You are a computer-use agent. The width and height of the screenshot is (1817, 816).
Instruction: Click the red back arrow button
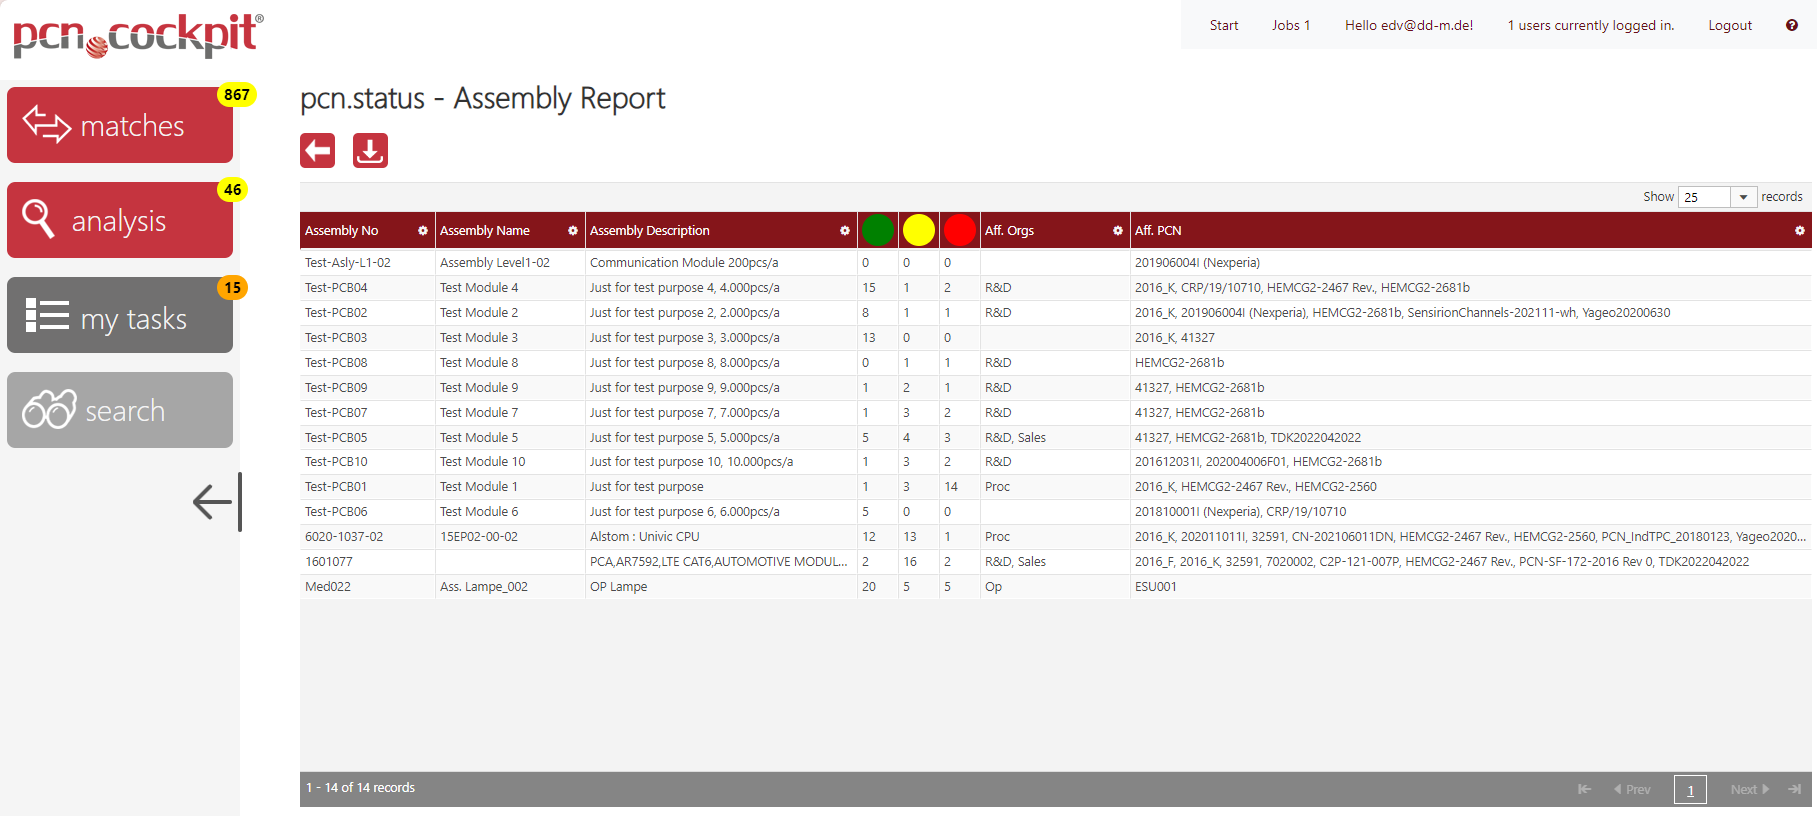318,151
